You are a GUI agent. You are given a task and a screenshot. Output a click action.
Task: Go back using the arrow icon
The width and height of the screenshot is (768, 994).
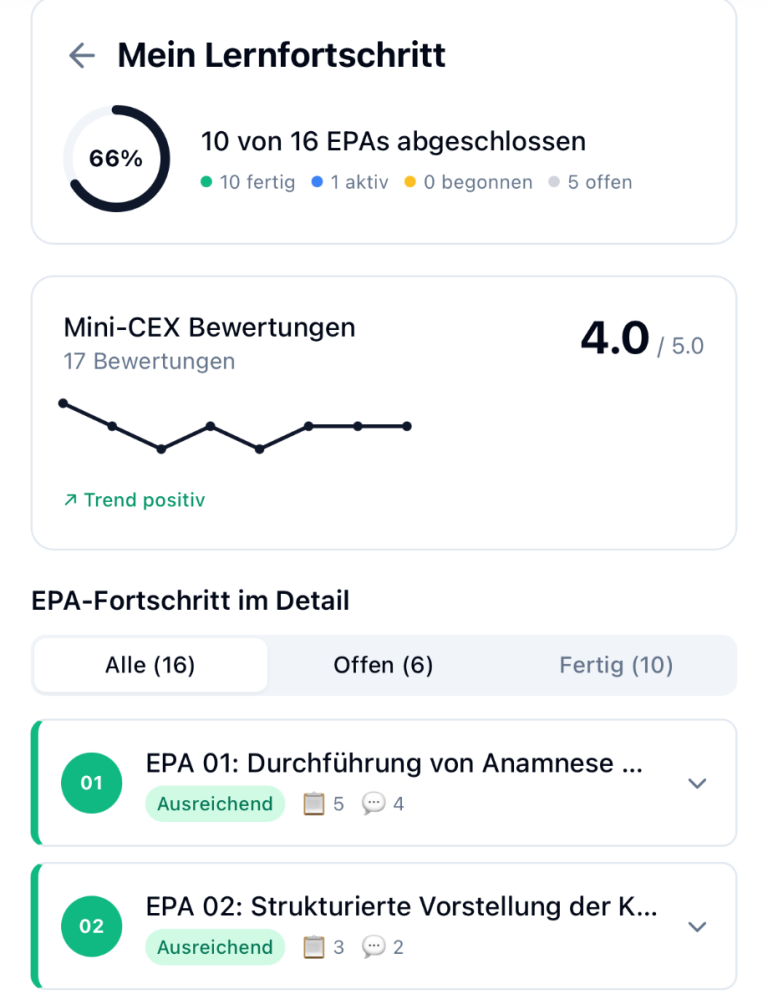point(81,56)
